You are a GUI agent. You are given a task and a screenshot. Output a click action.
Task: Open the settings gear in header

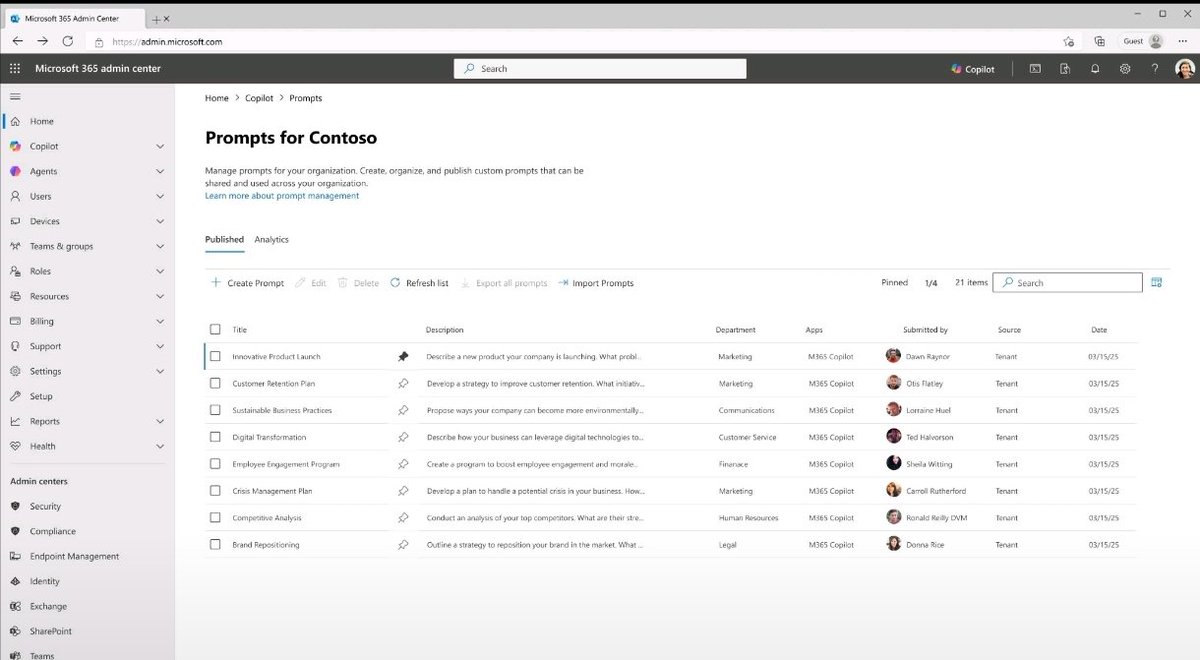point(1125,69)
